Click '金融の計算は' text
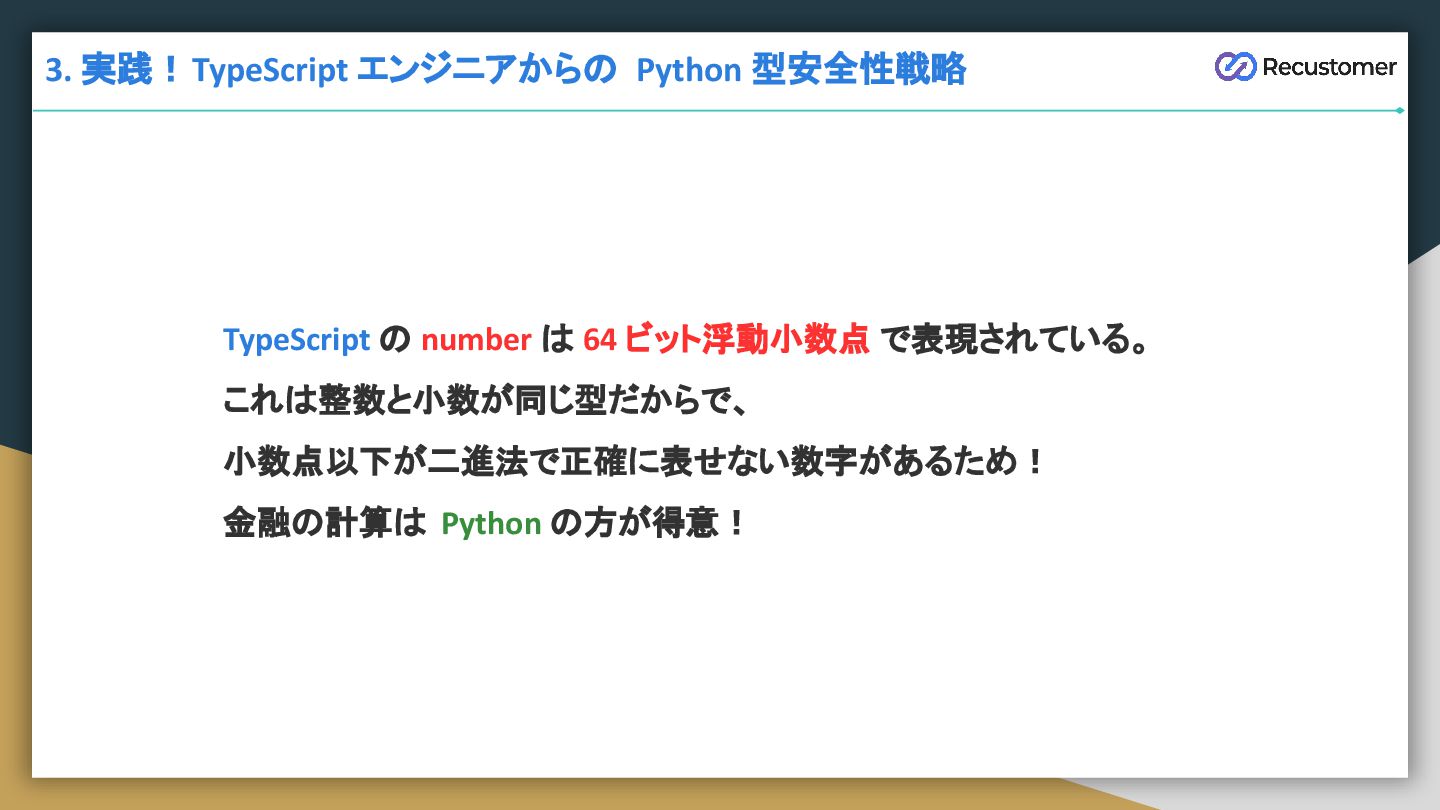1440x810 pixels. pos(325,523)
